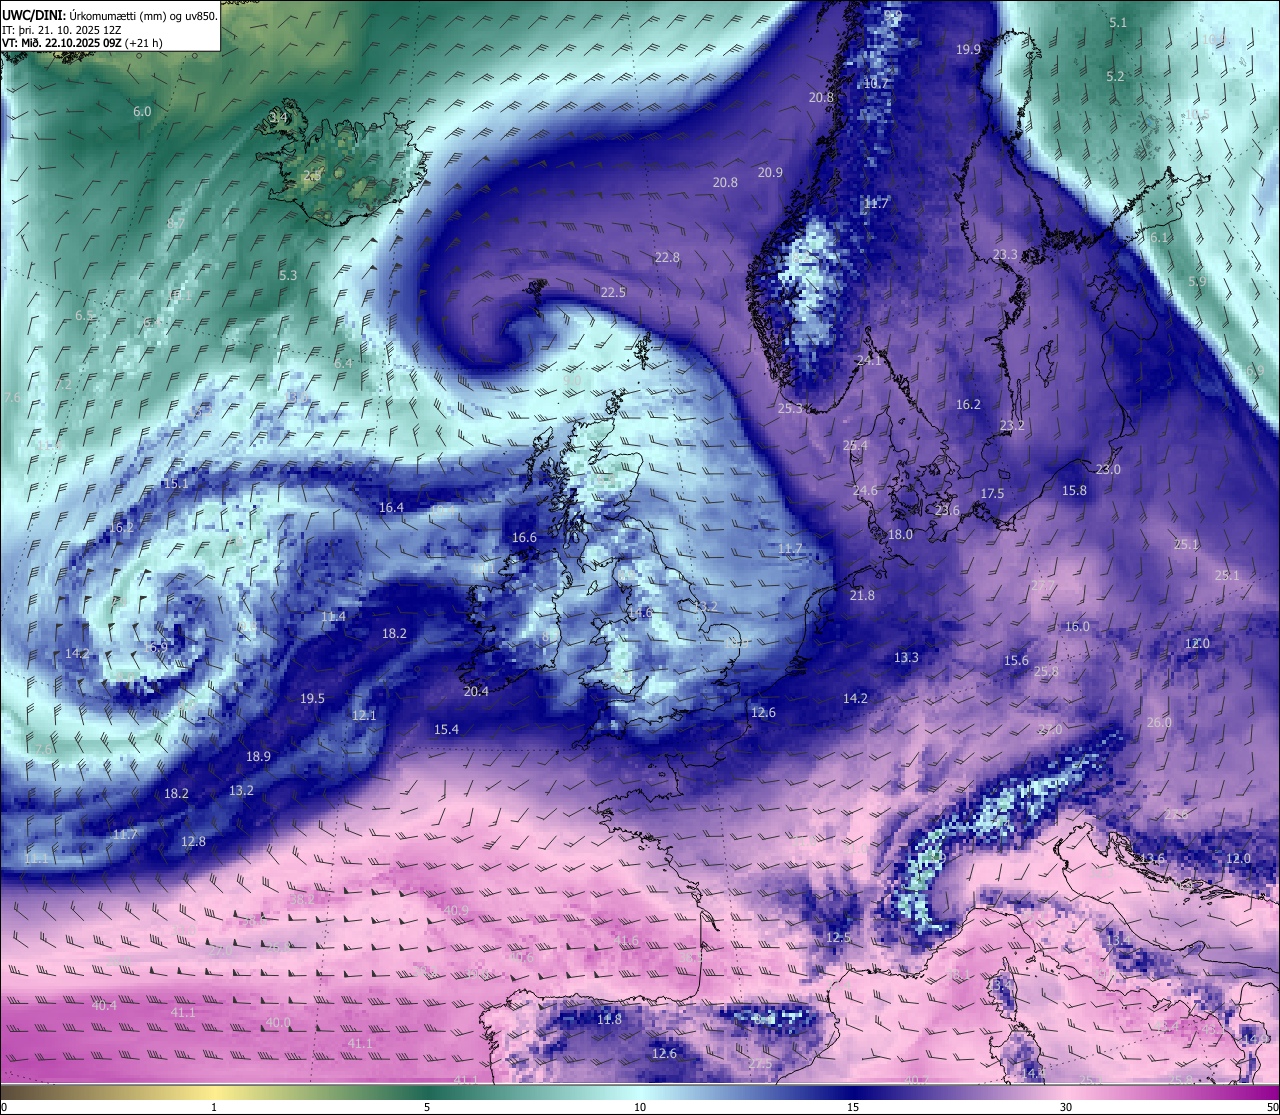The height and width of the screenshot is (1115, 1280).
Task: Click the 25.4 value near Denmark
Action: (855, 446)
